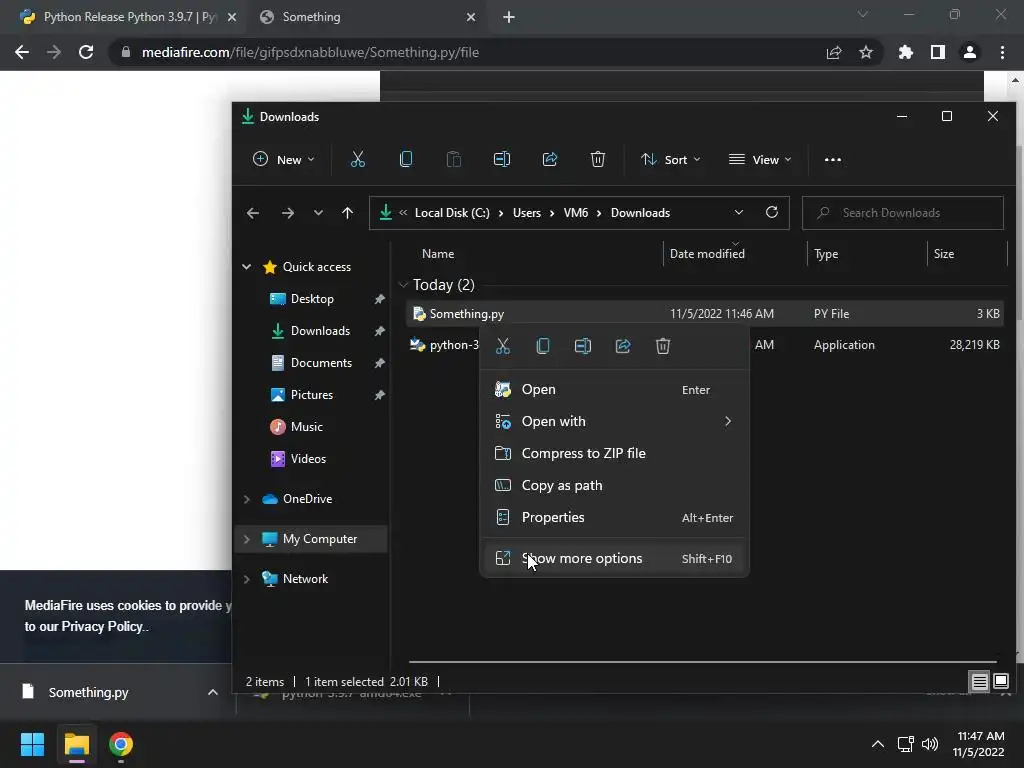Viewport: 1024px width, 768px height.
Task: Open Chrome profile avatar icon
Action: [x=970, y=52]
